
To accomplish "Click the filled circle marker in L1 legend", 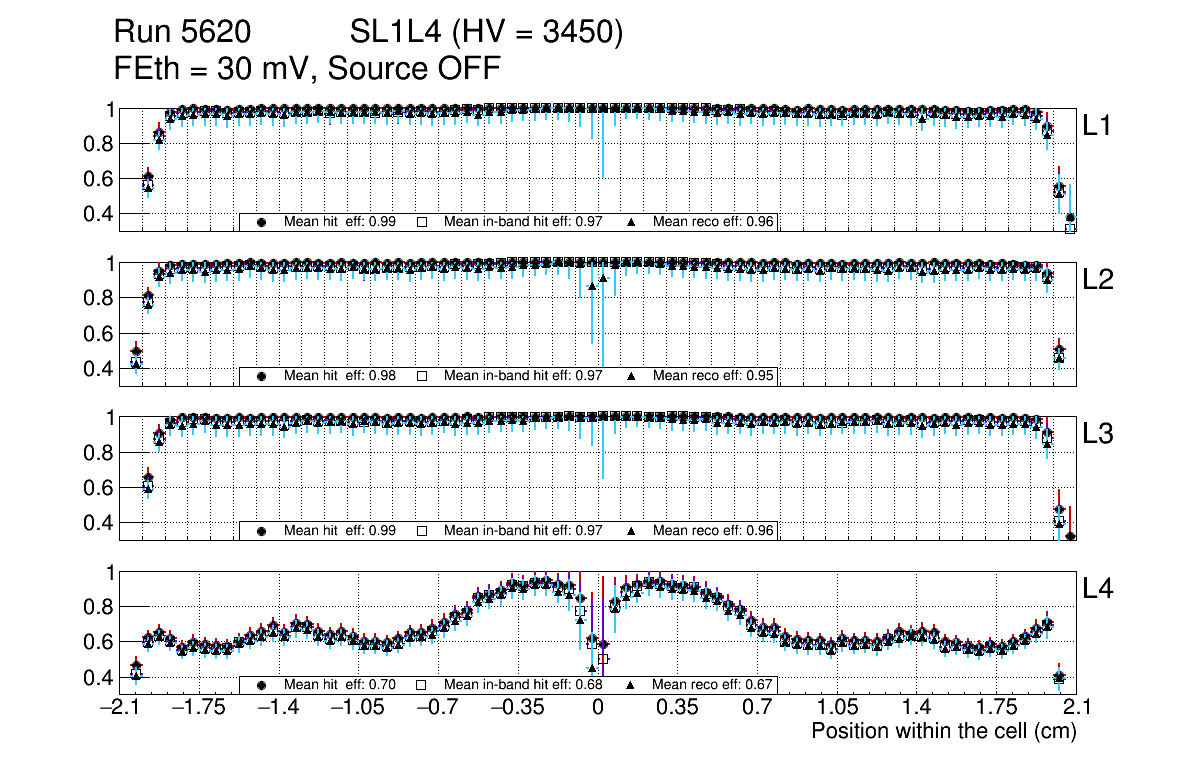I will [262, 222].
